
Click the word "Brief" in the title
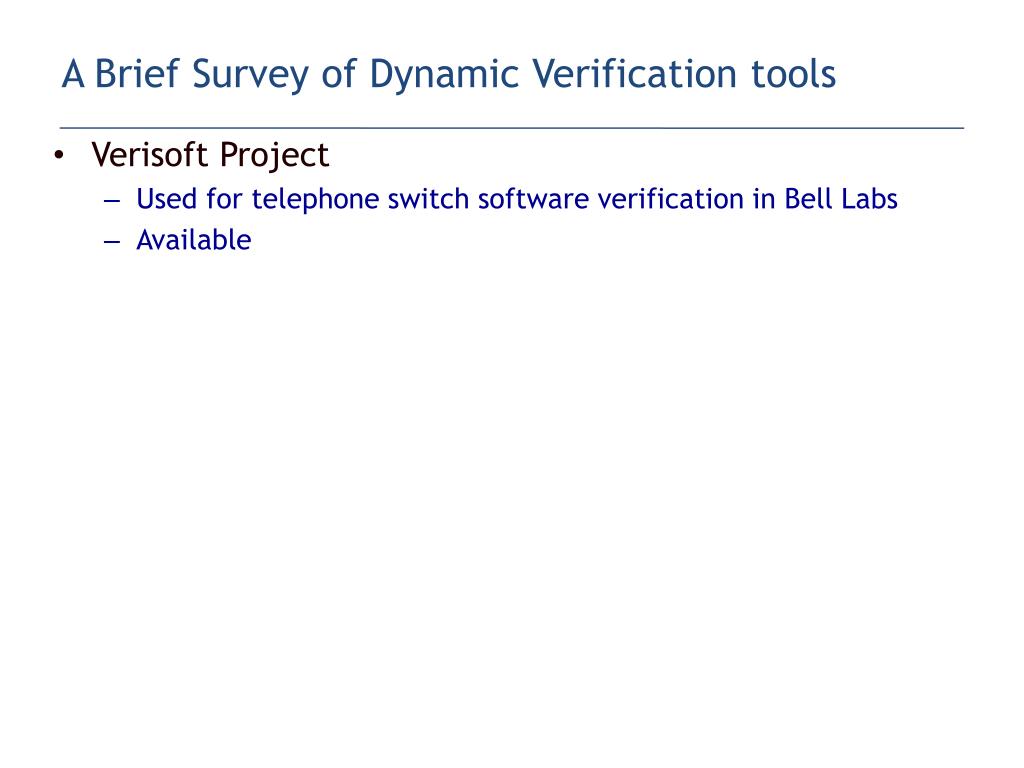135,74
